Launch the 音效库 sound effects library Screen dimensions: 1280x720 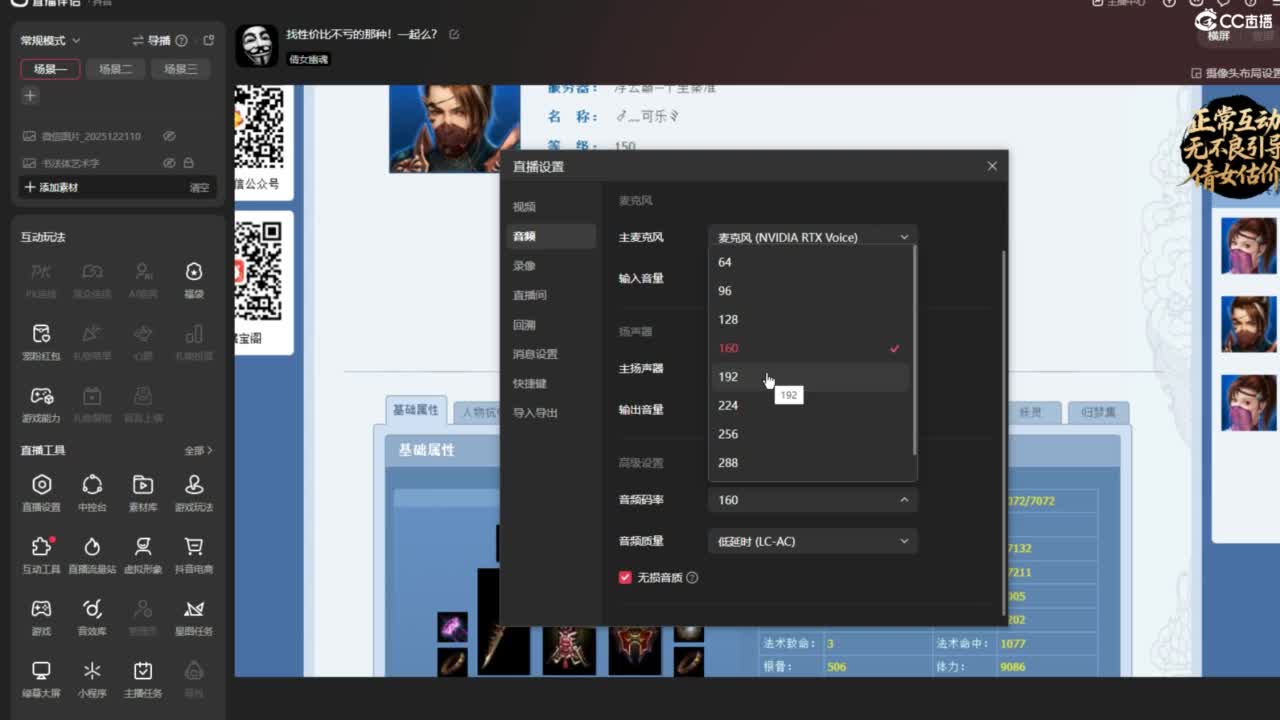pos(92,615)
